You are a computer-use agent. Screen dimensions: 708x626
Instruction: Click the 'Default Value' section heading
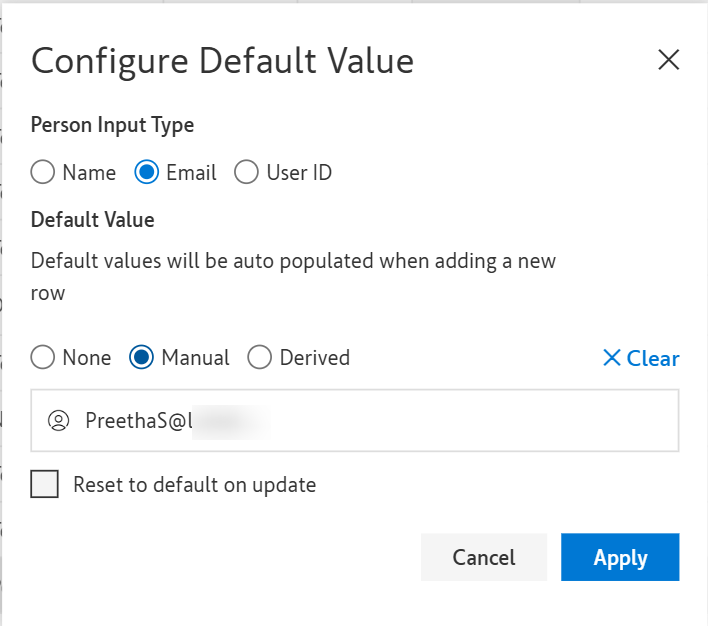click(92, 219)
